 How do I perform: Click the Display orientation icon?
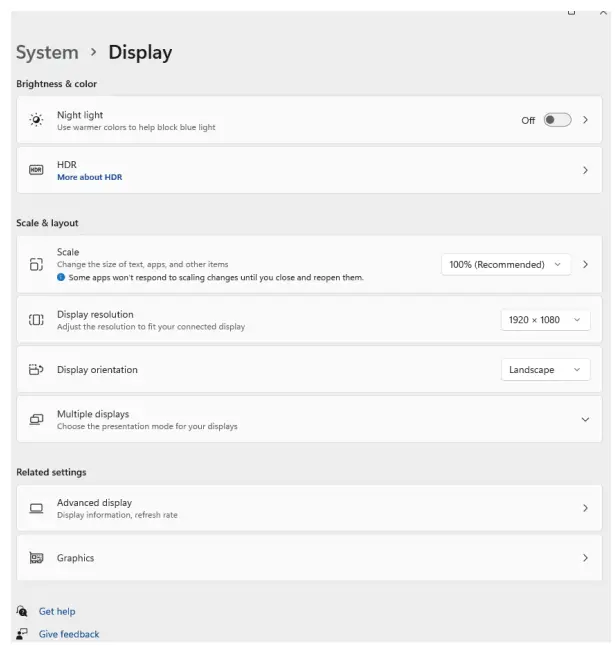coord(36,370)
